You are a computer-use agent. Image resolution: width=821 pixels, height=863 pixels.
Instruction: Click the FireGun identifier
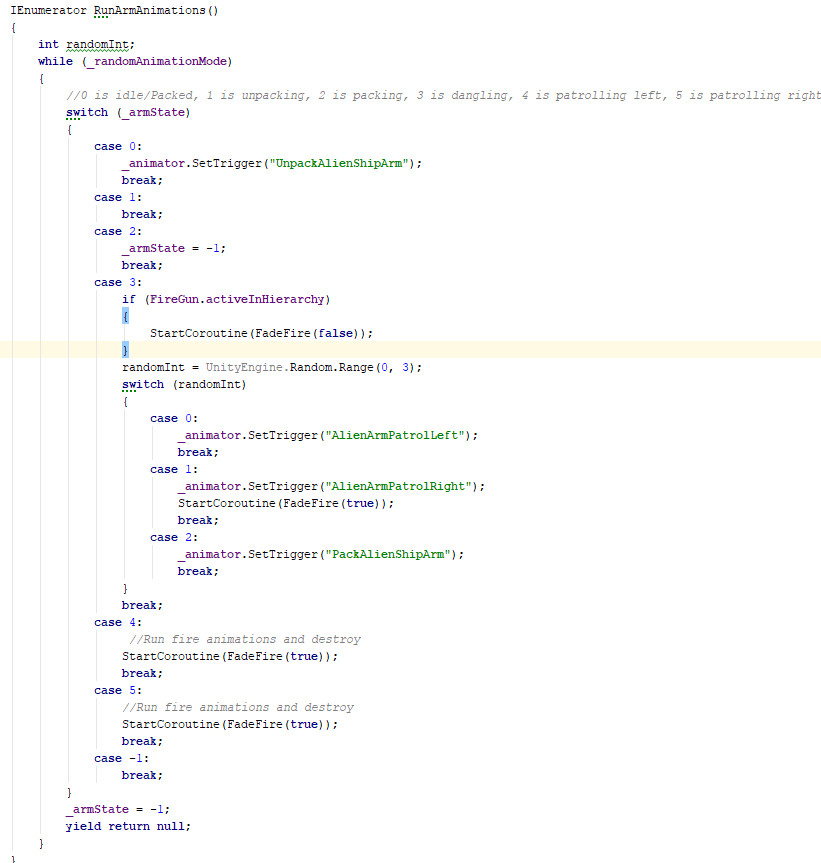[174, 299]
